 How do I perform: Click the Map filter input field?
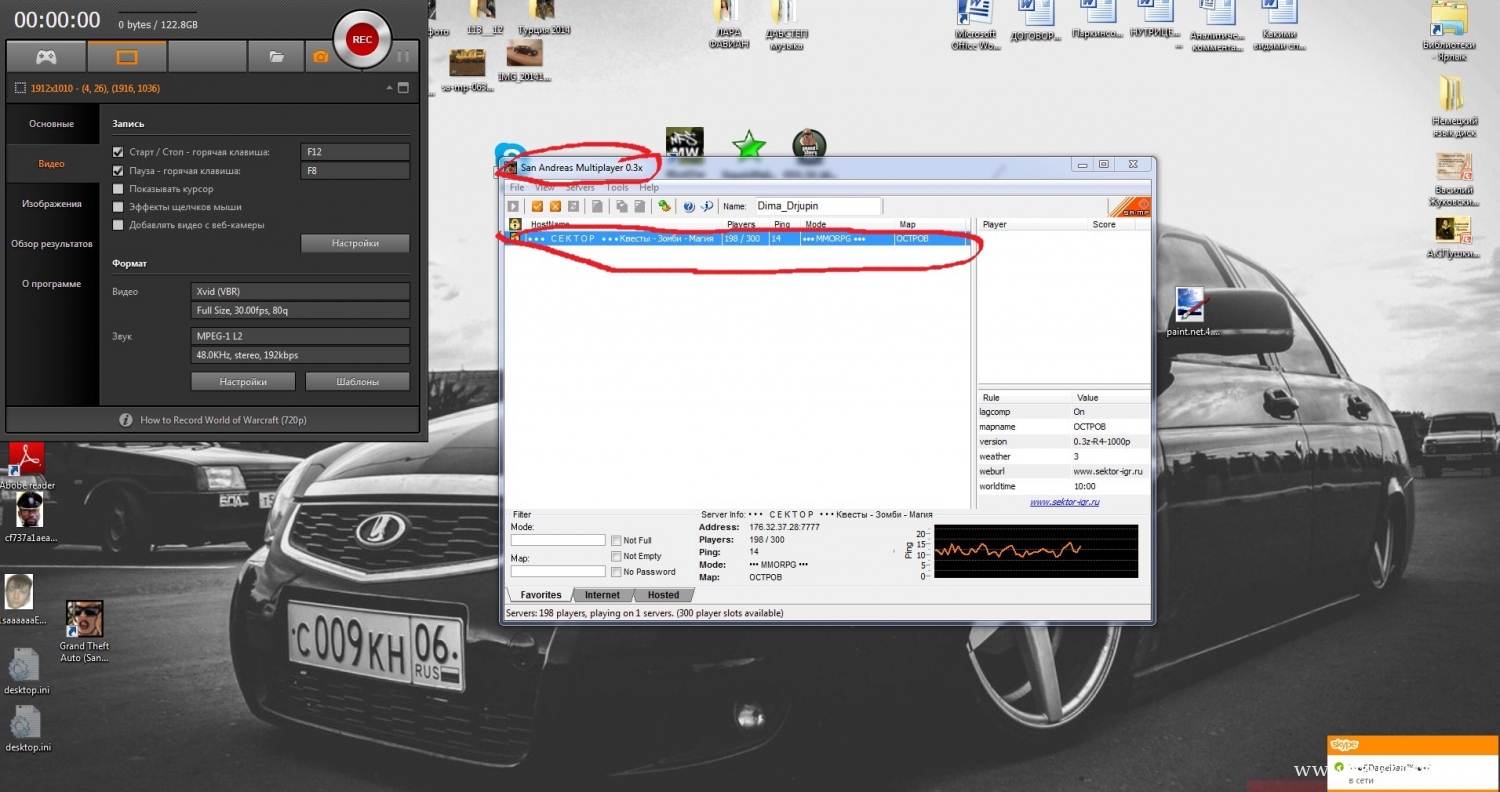[x=558, y=571]
